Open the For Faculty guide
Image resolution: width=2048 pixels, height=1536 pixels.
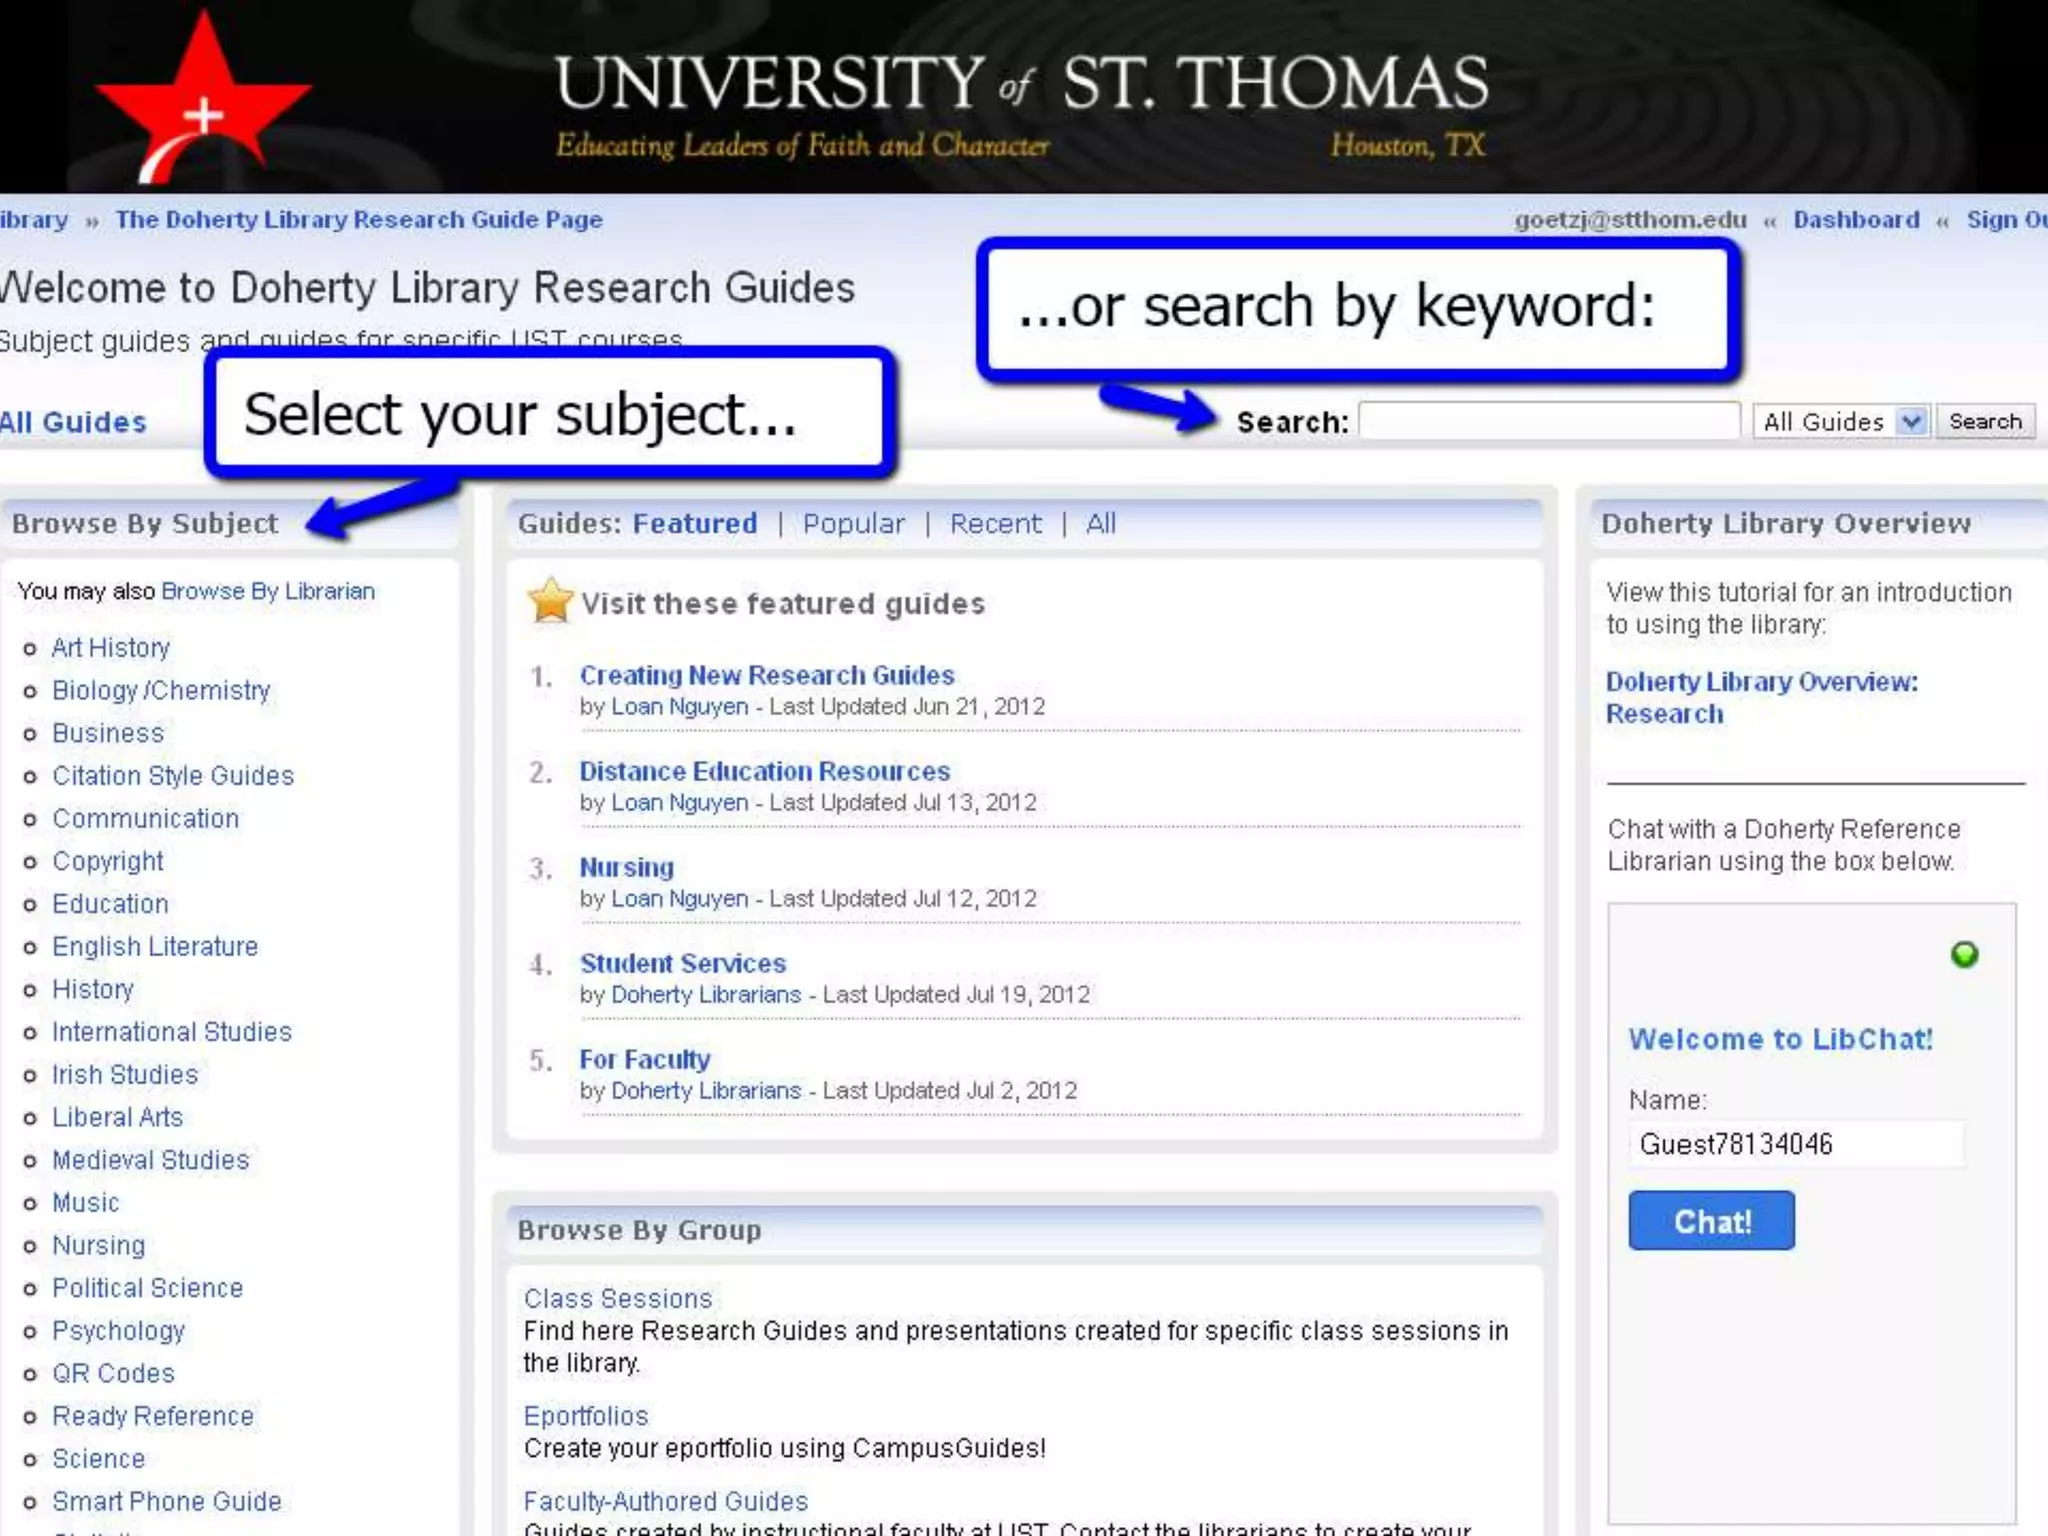coord(645,1059)
